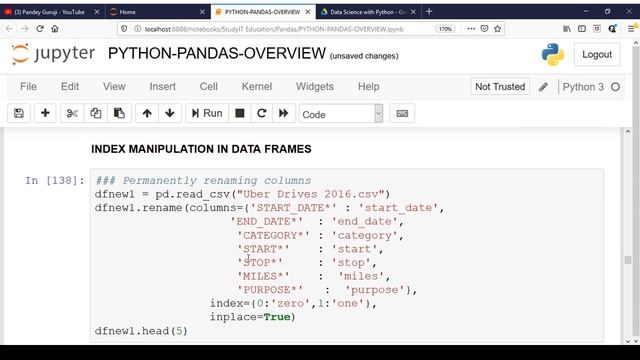The width and height of the screenshot is (640, 360).
Task: Open the Edit menu
Action: pyautogui.click(x=70, y=87)
